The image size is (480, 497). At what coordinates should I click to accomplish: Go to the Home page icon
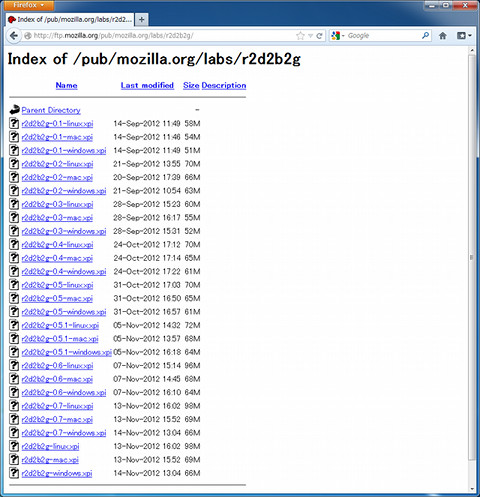[443, 36]
